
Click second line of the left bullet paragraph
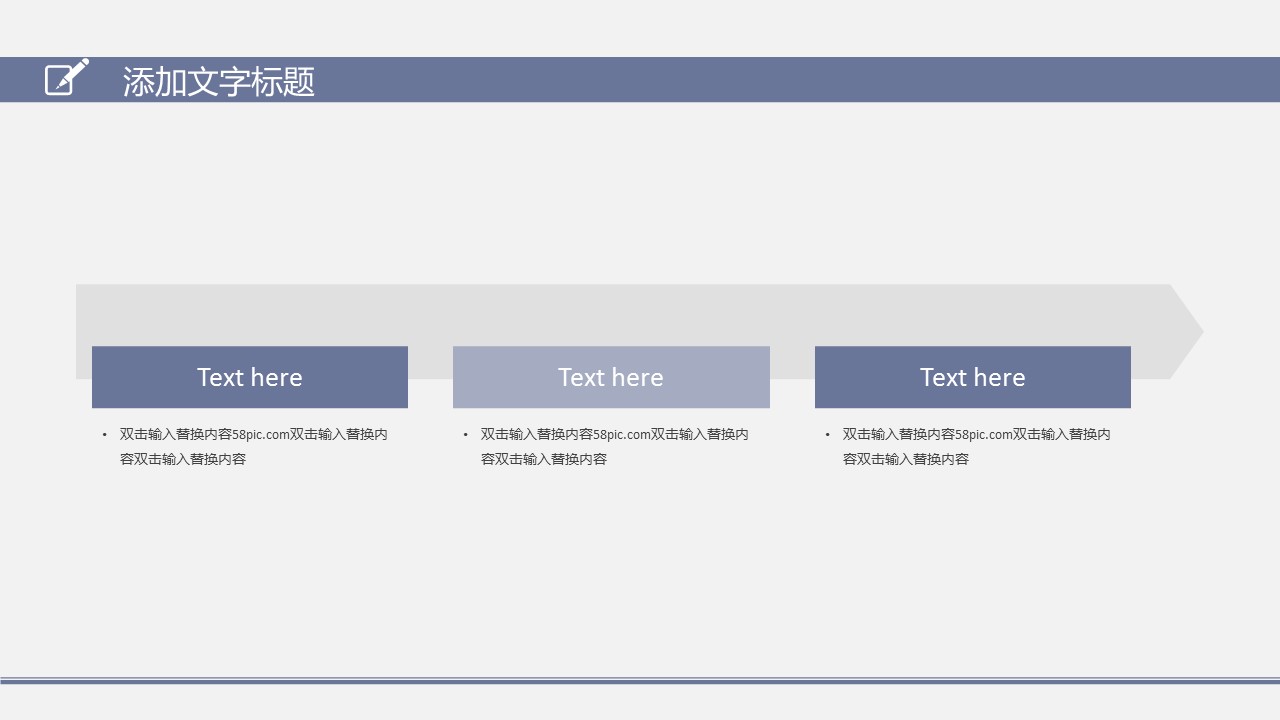point(183,460)
